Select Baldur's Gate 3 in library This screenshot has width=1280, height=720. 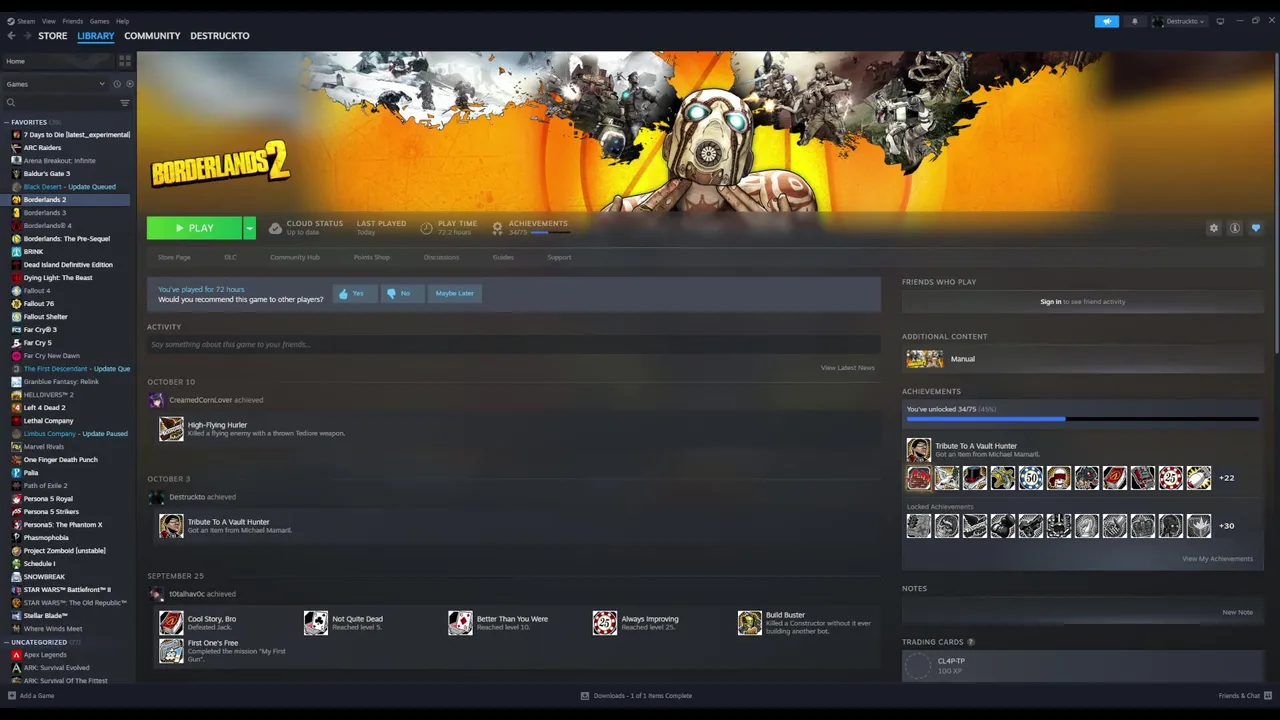[47, 174]
